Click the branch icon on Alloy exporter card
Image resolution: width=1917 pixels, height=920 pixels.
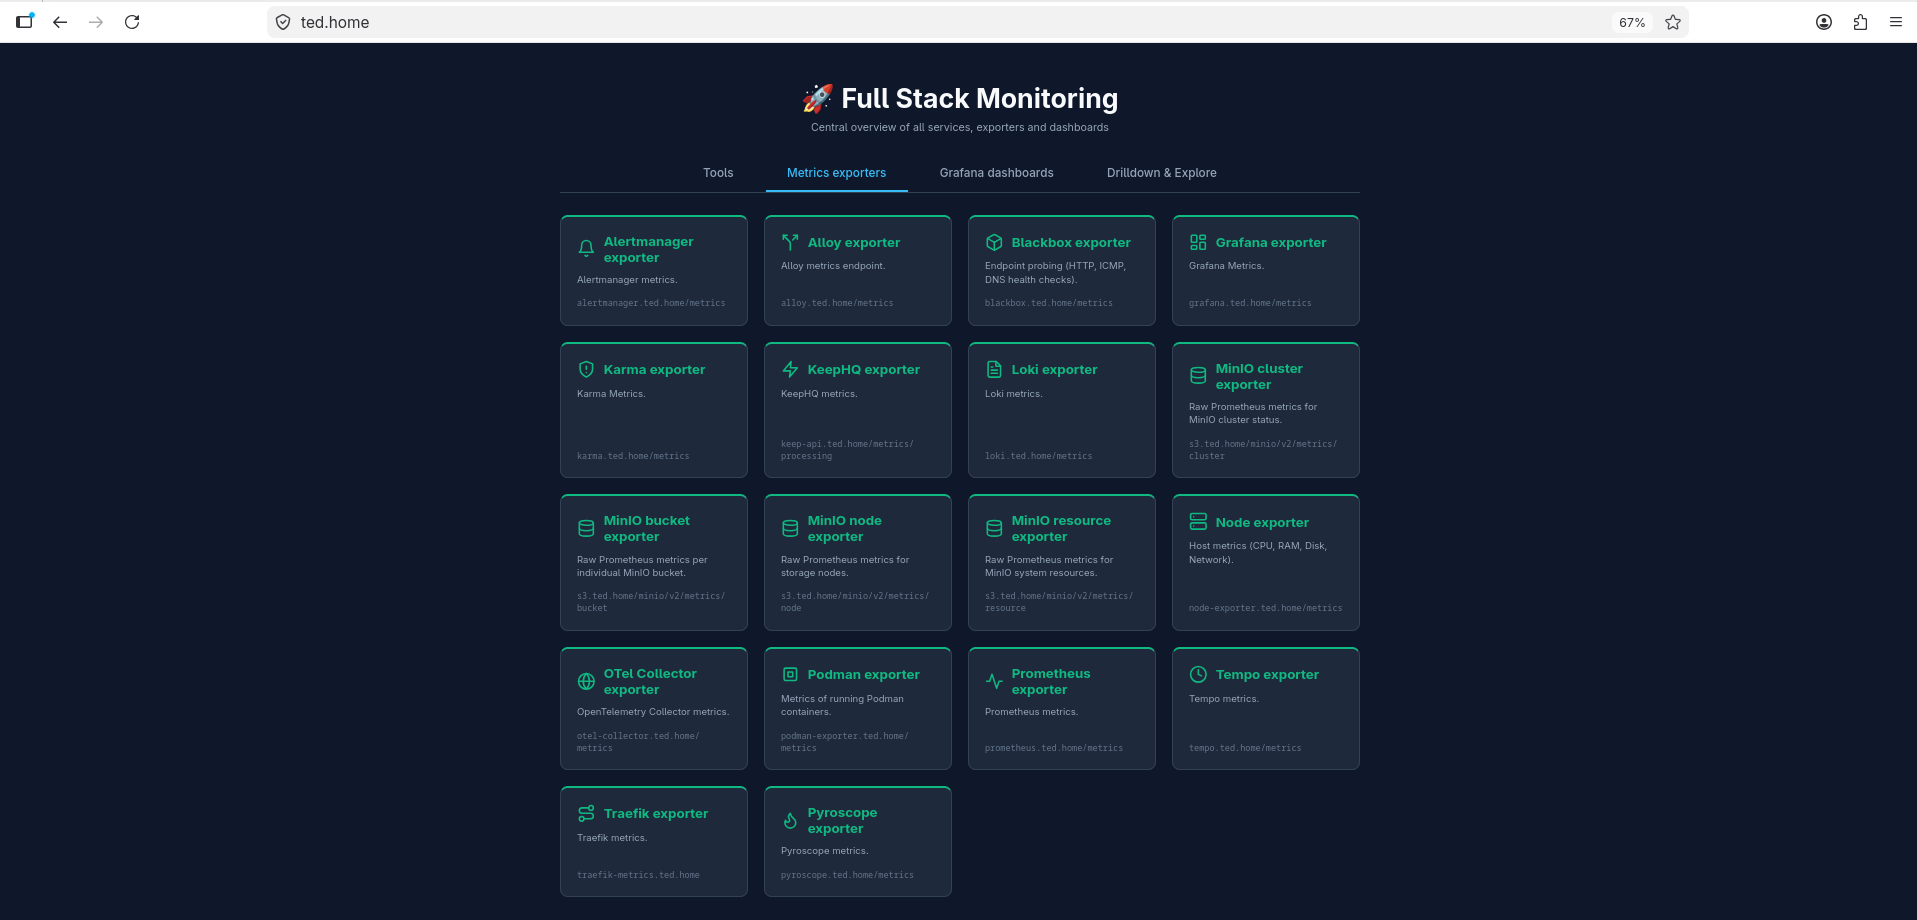pyautogui.click(x=790, y=242)
